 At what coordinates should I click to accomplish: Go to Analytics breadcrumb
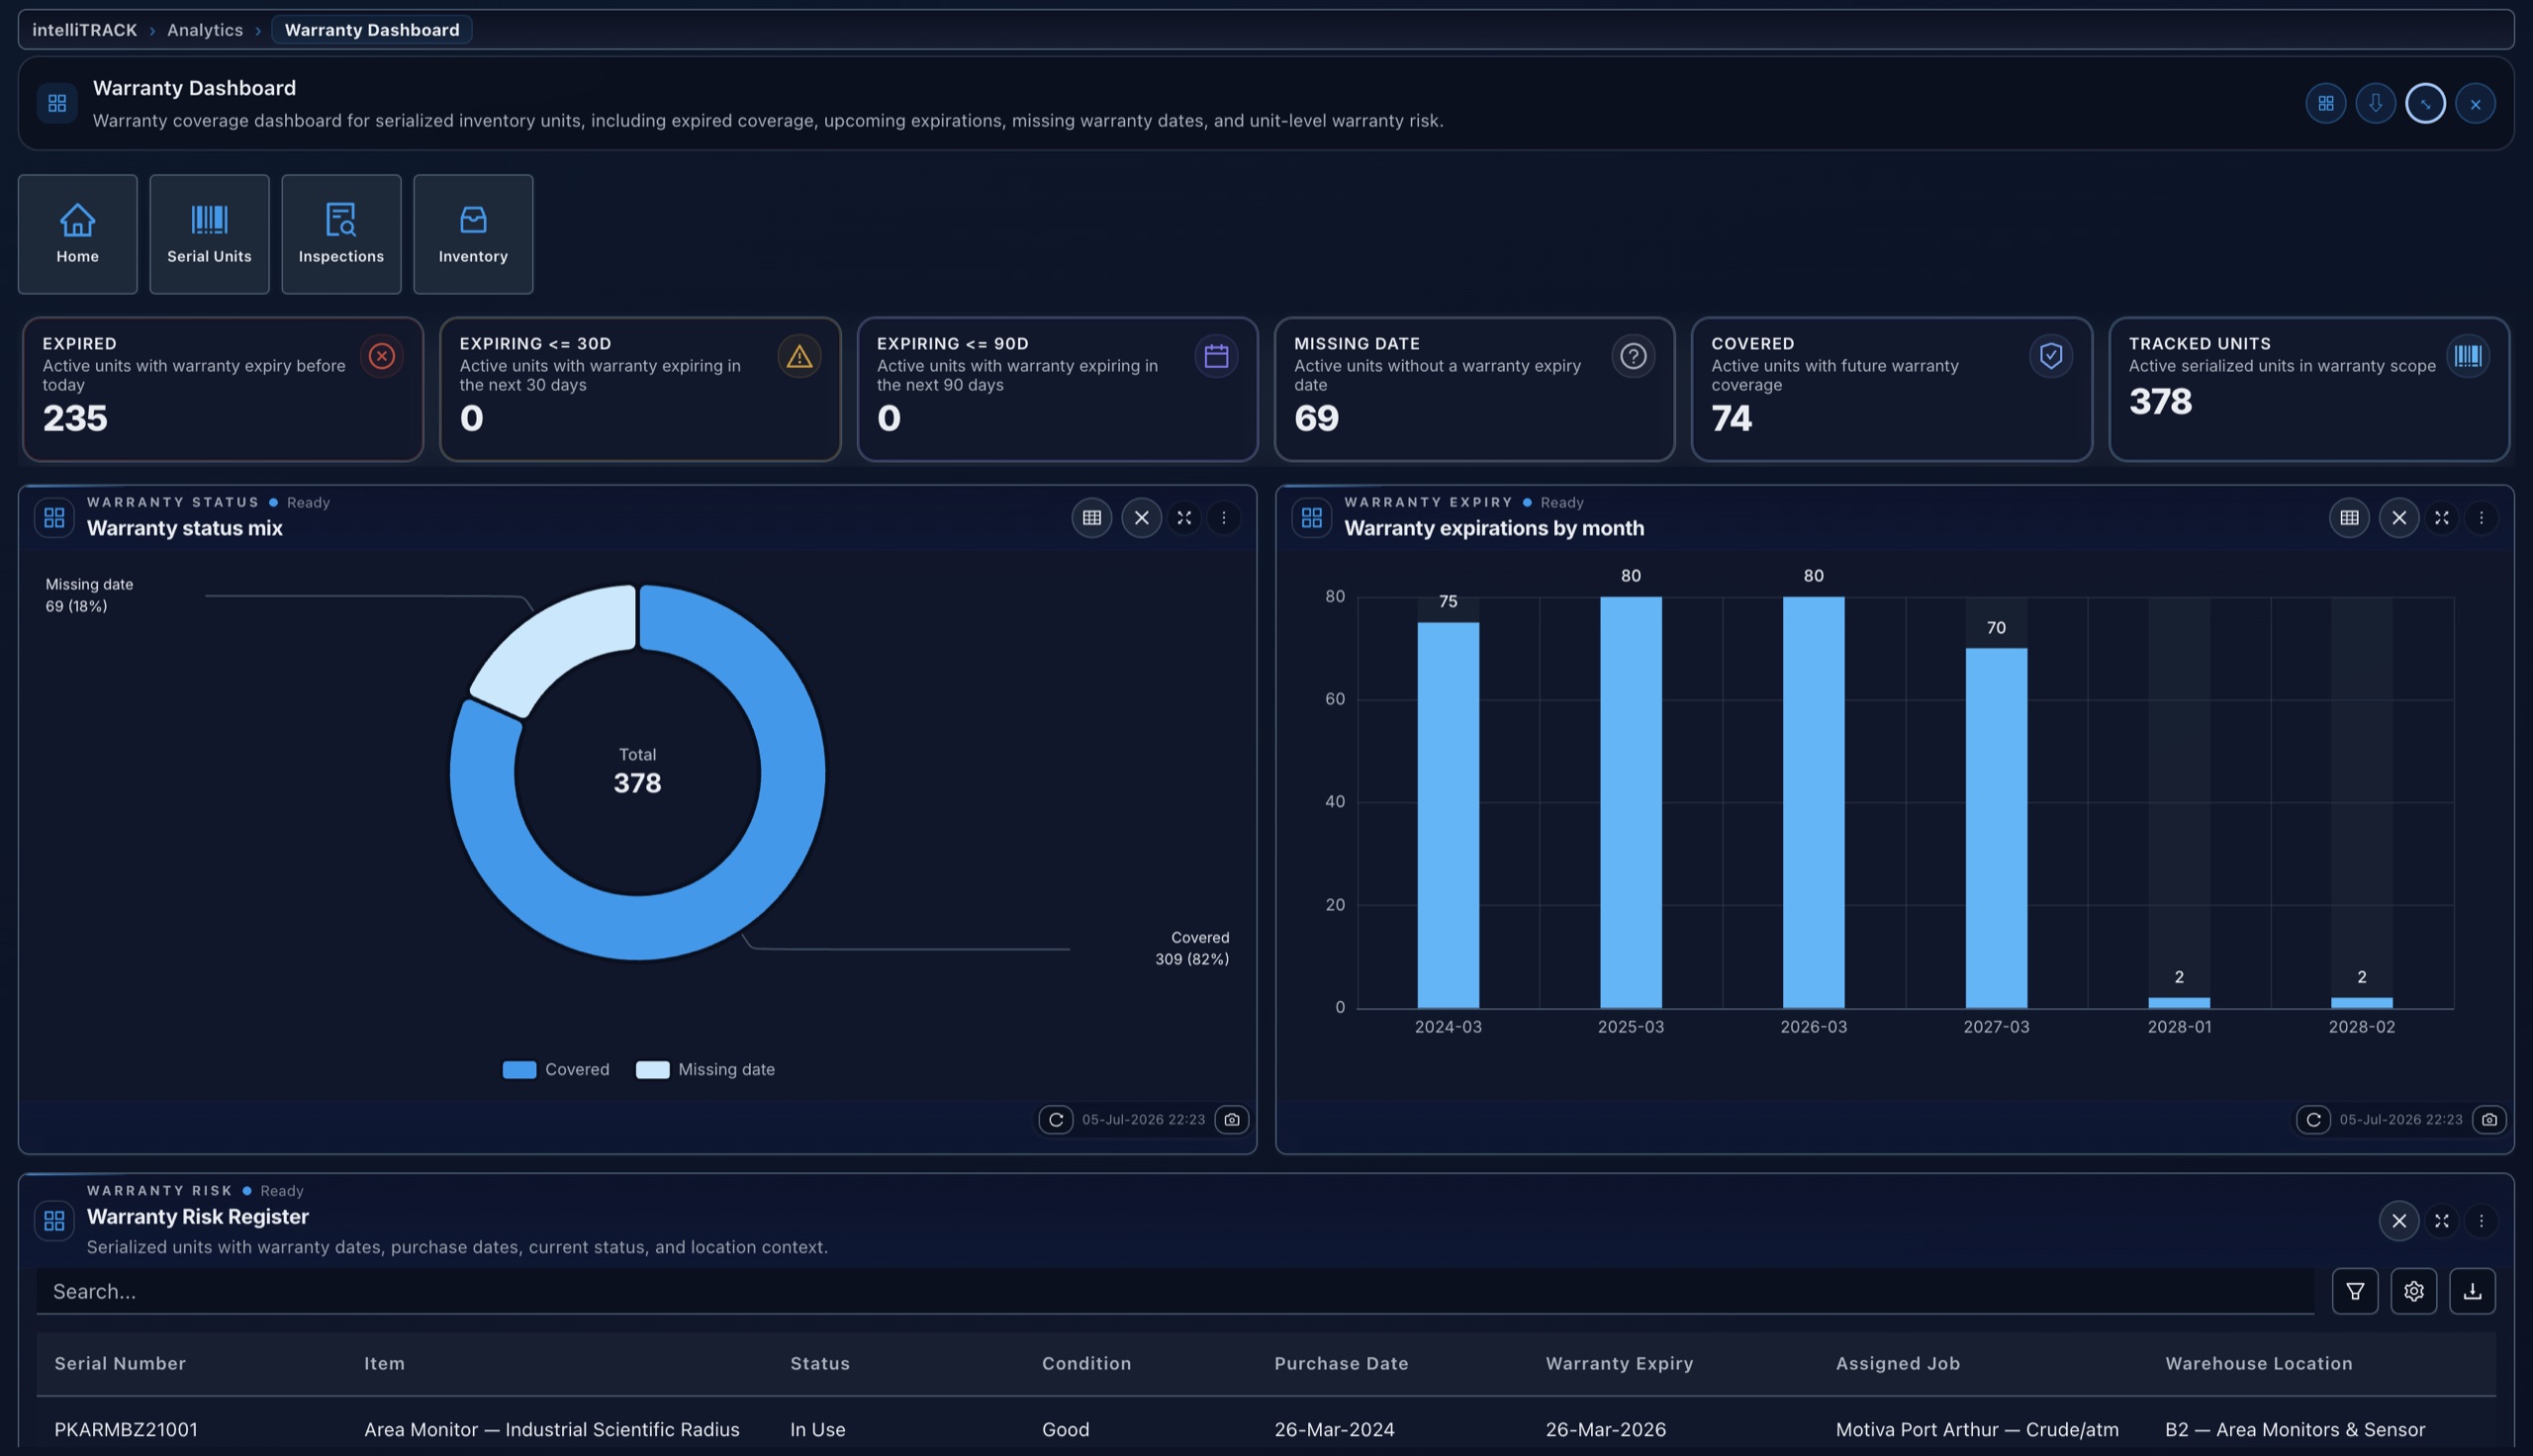click(x=205, y=30)
